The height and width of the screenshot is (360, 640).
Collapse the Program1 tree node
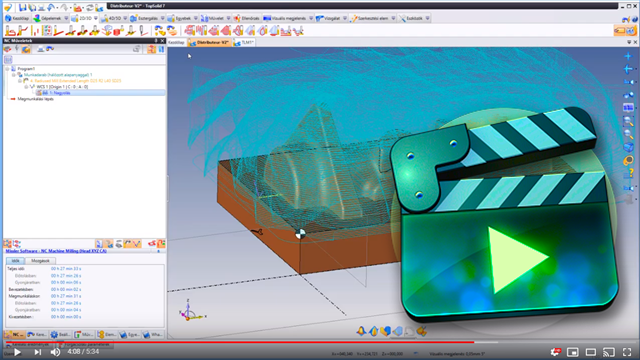7,69
